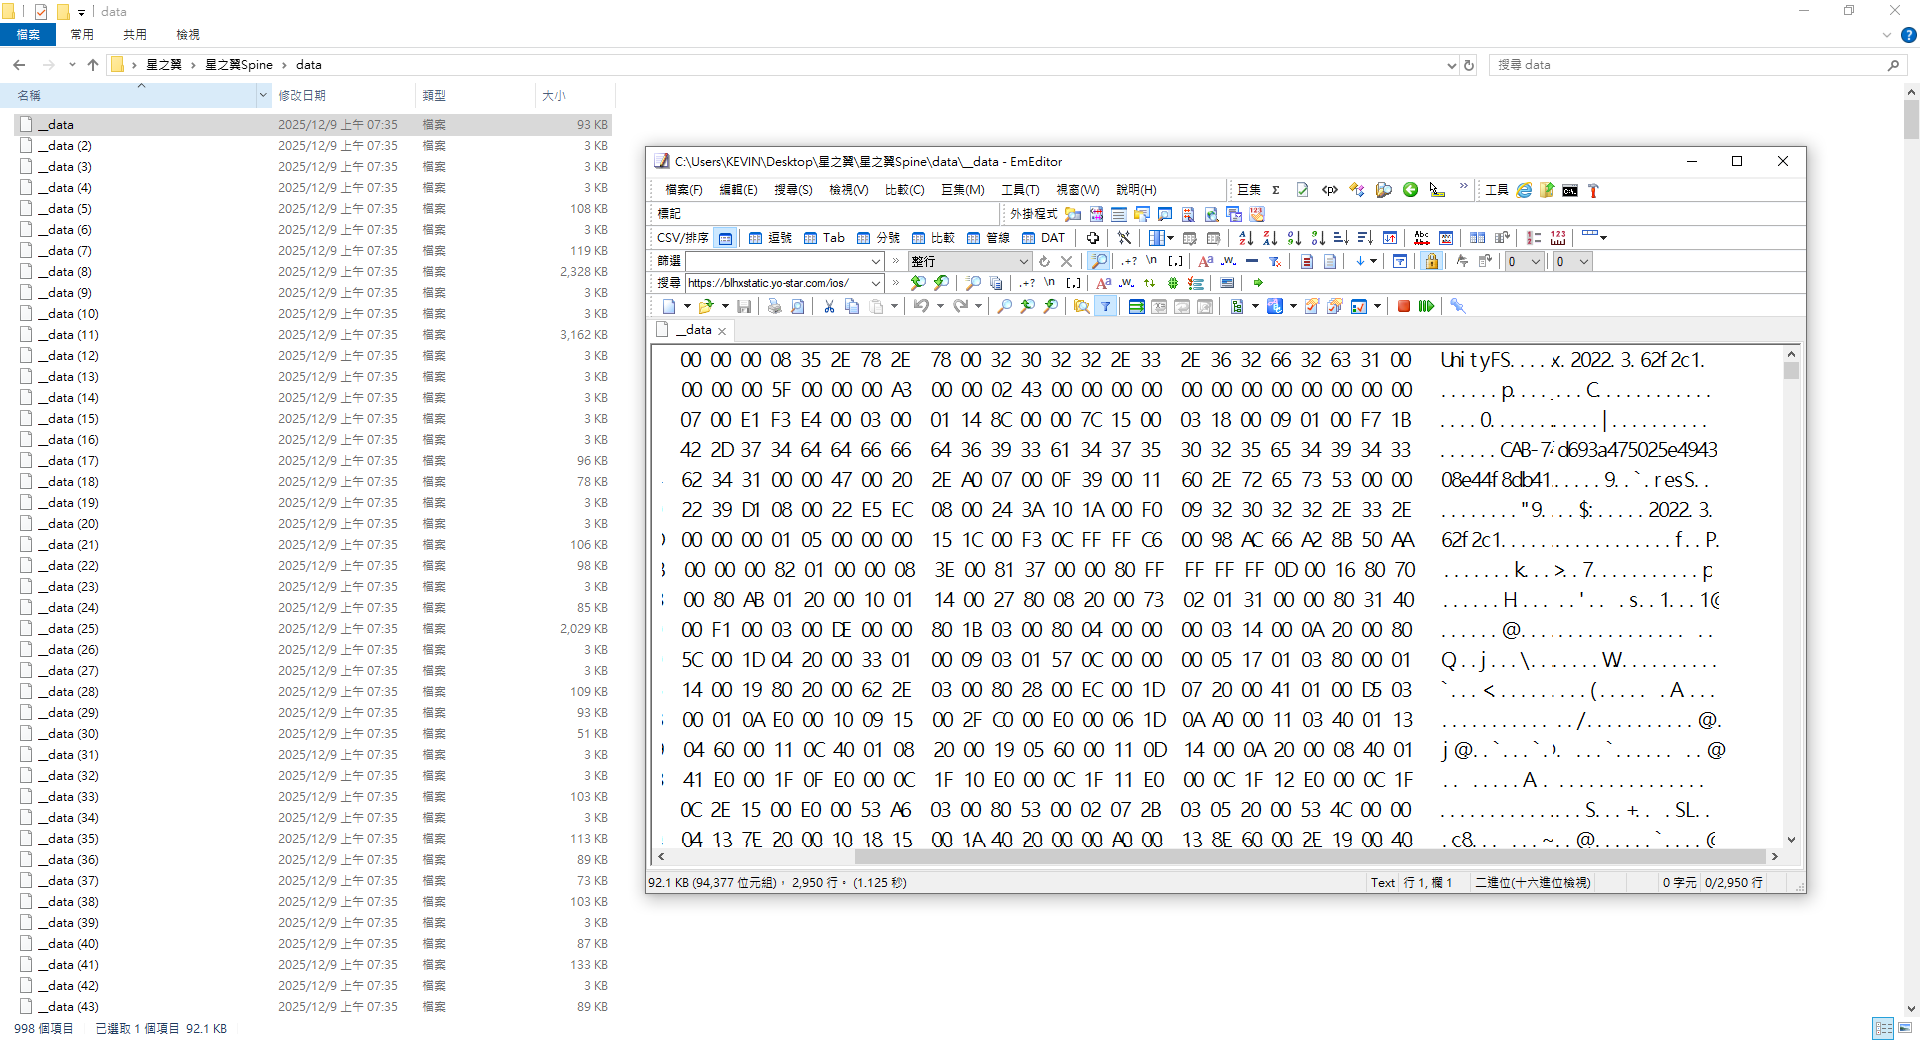Open the 巨集(M) menu in EmEditor

[962, 190]
